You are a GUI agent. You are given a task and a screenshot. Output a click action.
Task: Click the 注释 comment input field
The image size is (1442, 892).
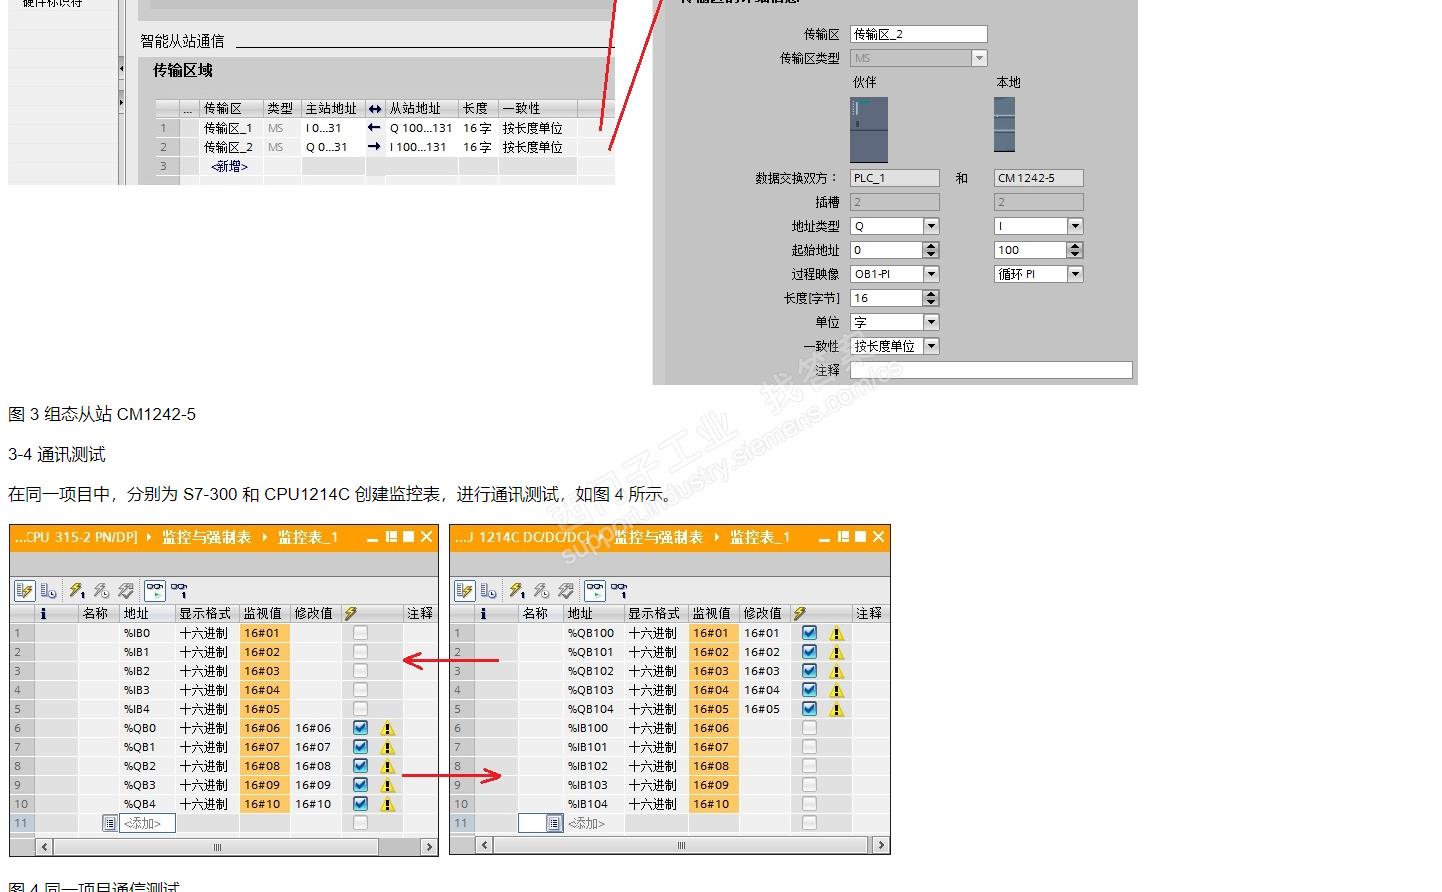[x=991, y=370]
